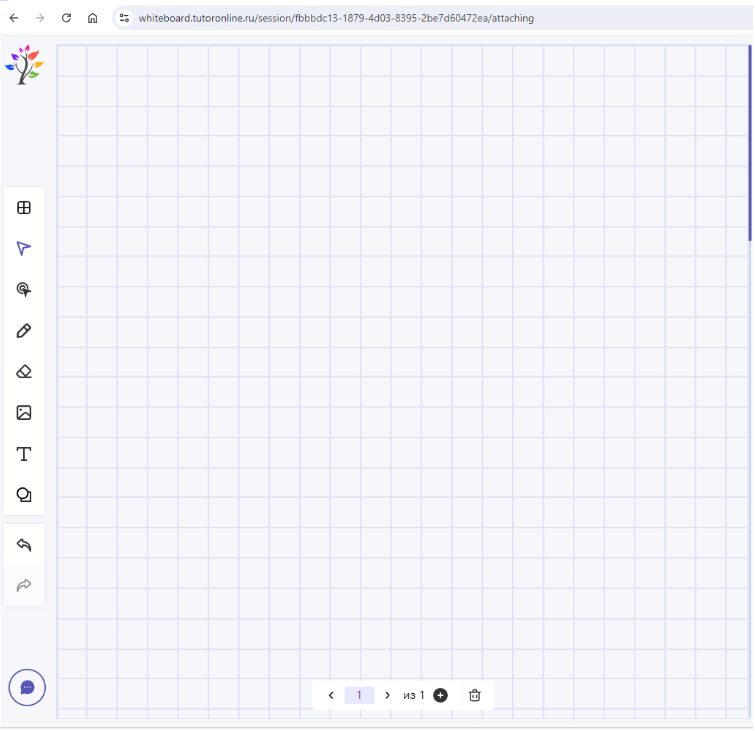Select the Text tool
The image size is (755, 731).
click(24, 454)
